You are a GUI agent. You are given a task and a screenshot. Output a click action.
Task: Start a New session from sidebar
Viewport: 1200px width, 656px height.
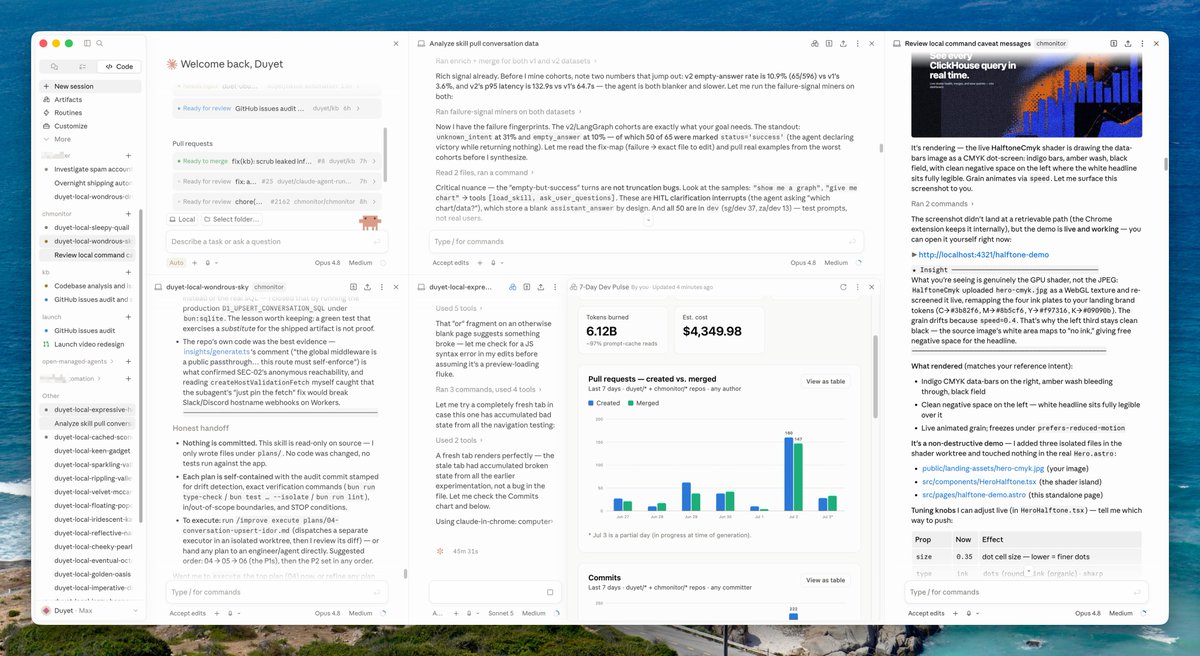(x=90, y=86)
